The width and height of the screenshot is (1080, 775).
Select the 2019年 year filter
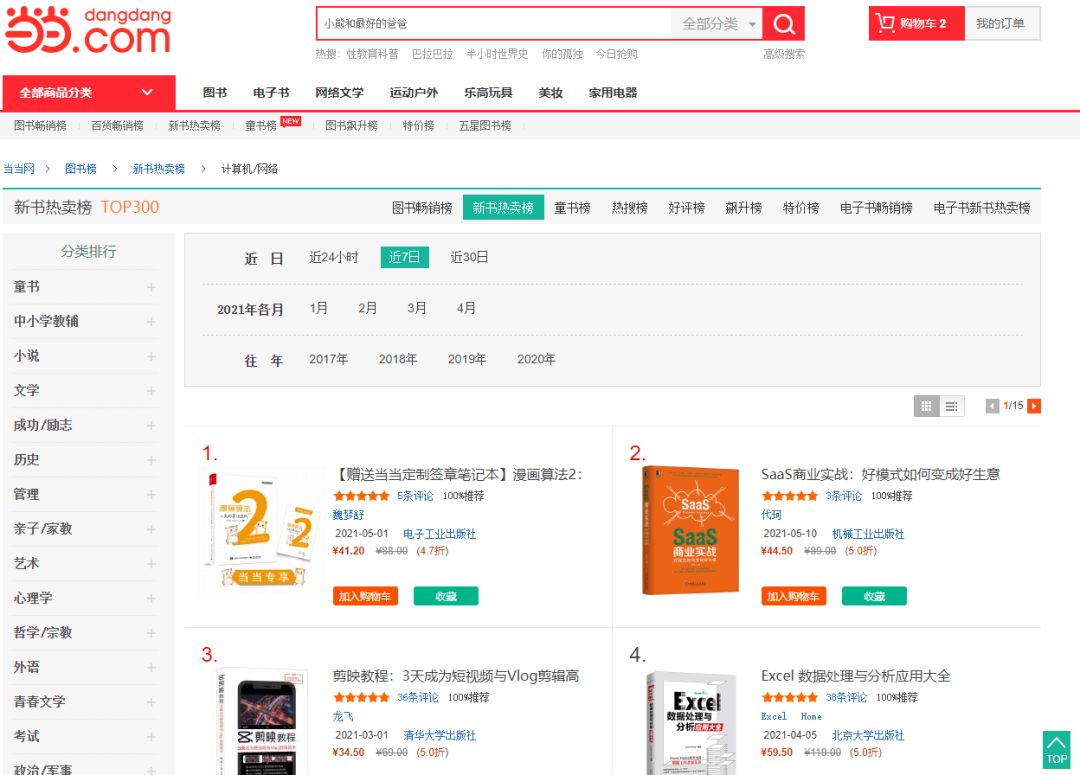467,360
